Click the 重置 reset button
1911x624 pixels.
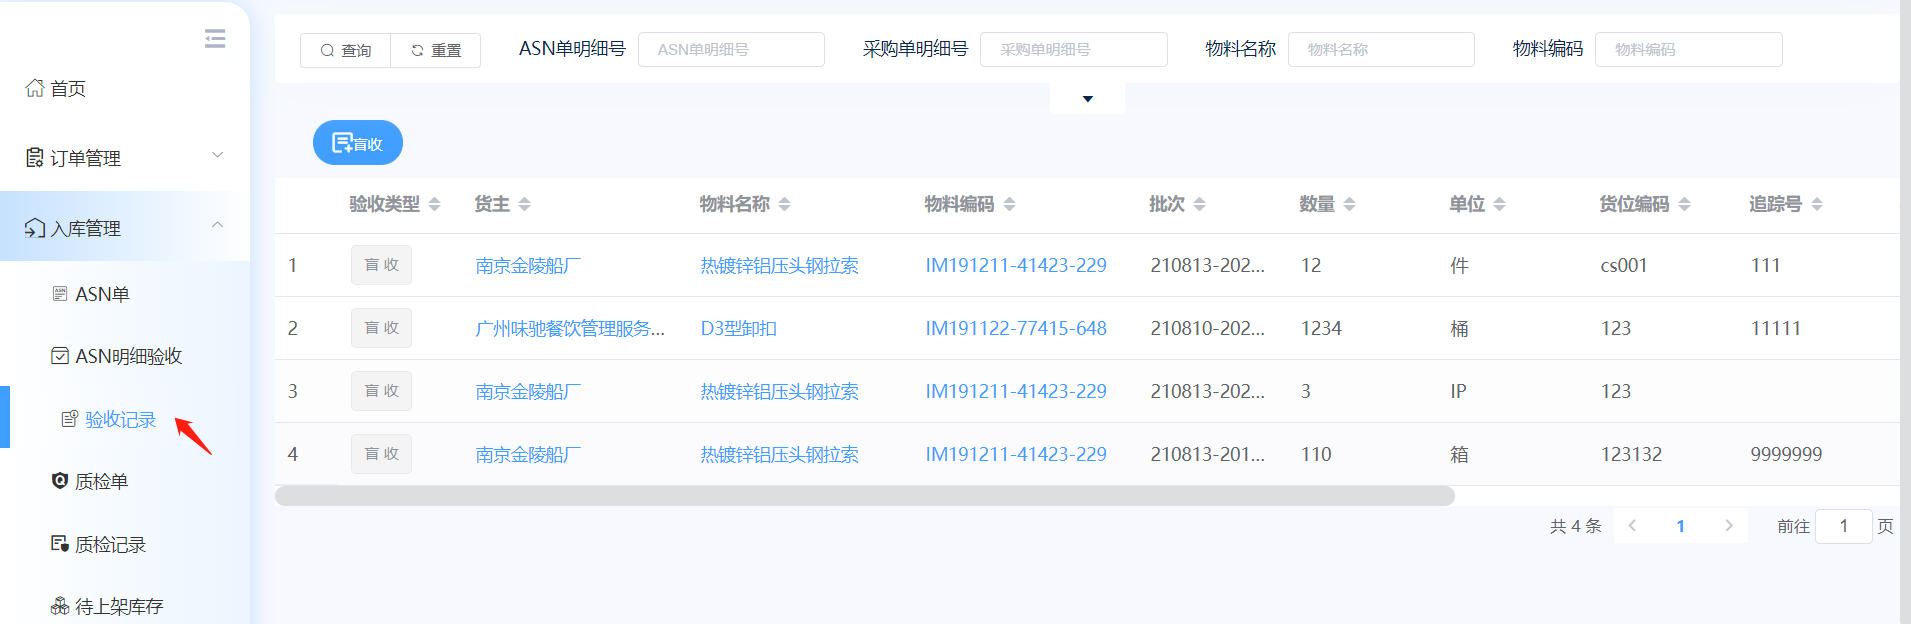click(x=436, y=50)
